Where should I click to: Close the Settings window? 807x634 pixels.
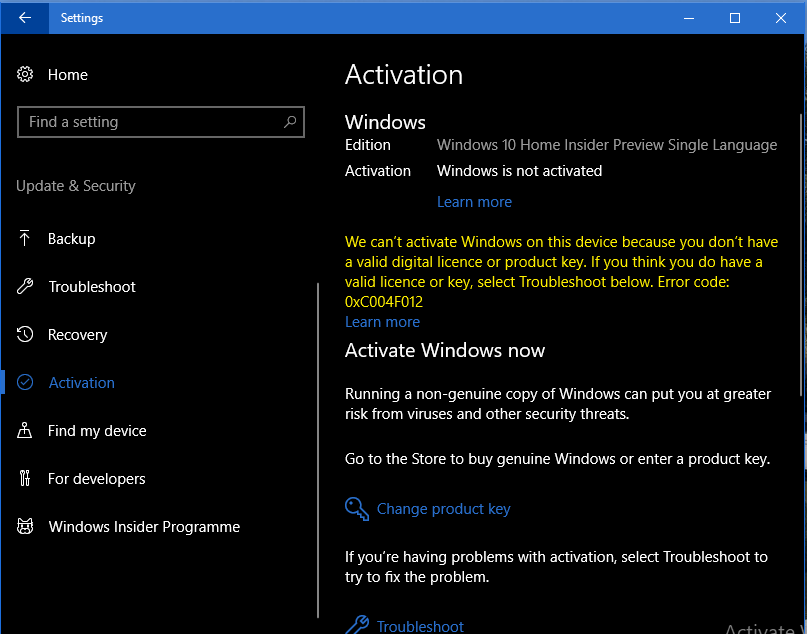pos(781,18)
